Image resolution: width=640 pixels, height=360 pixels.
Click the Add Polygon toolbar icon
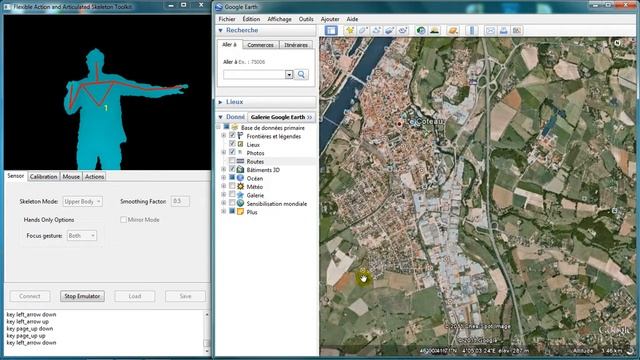tap(363, 31)
